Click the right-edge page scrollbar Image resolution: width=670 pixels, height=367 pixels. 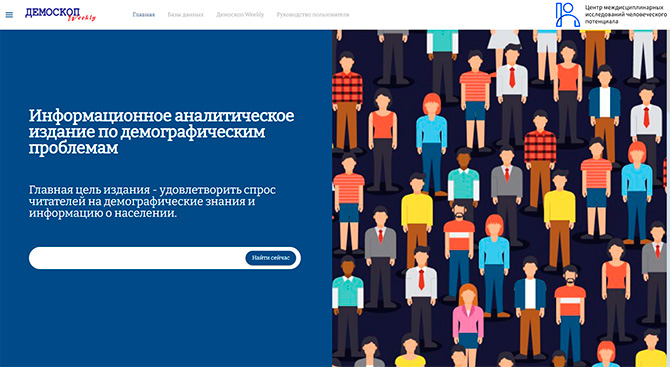pos(668,198)
